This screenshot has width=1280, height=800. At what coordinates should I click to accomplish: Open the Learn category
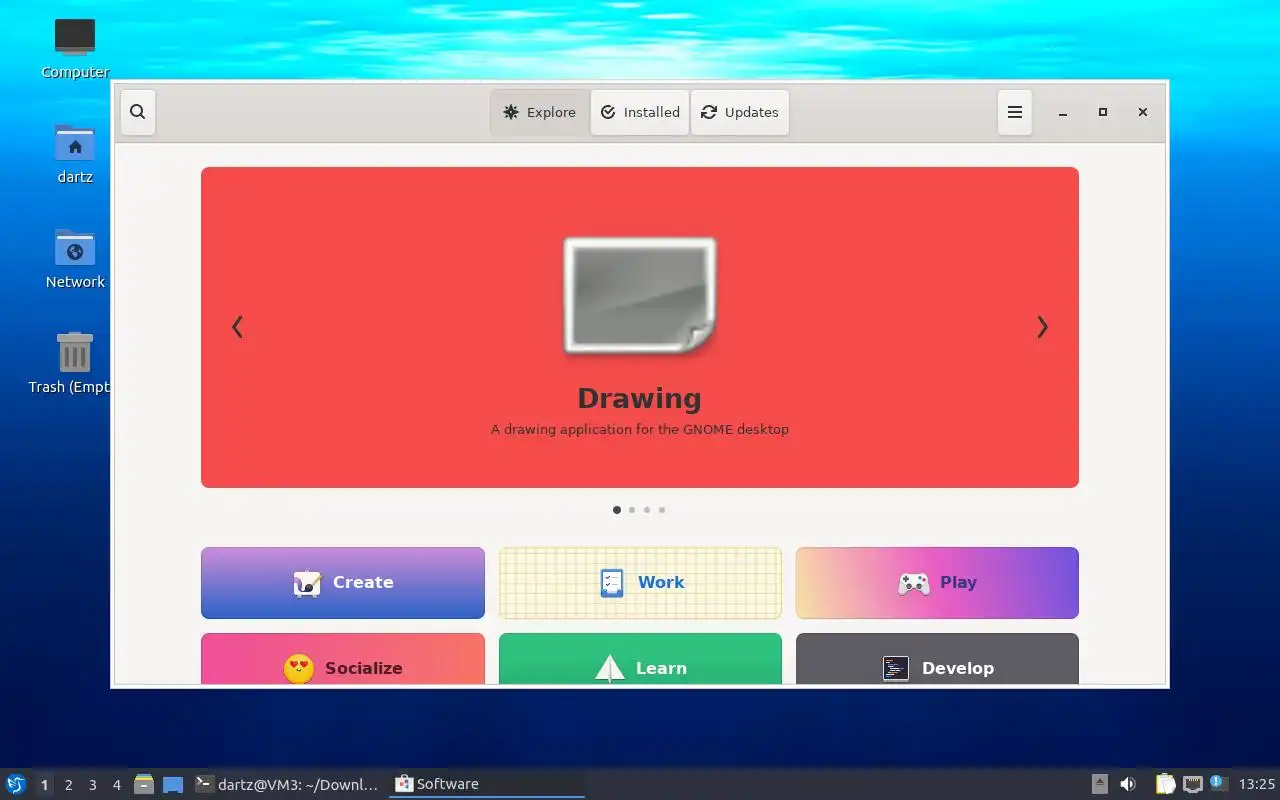pyautogui.click(x=640, y=659)
